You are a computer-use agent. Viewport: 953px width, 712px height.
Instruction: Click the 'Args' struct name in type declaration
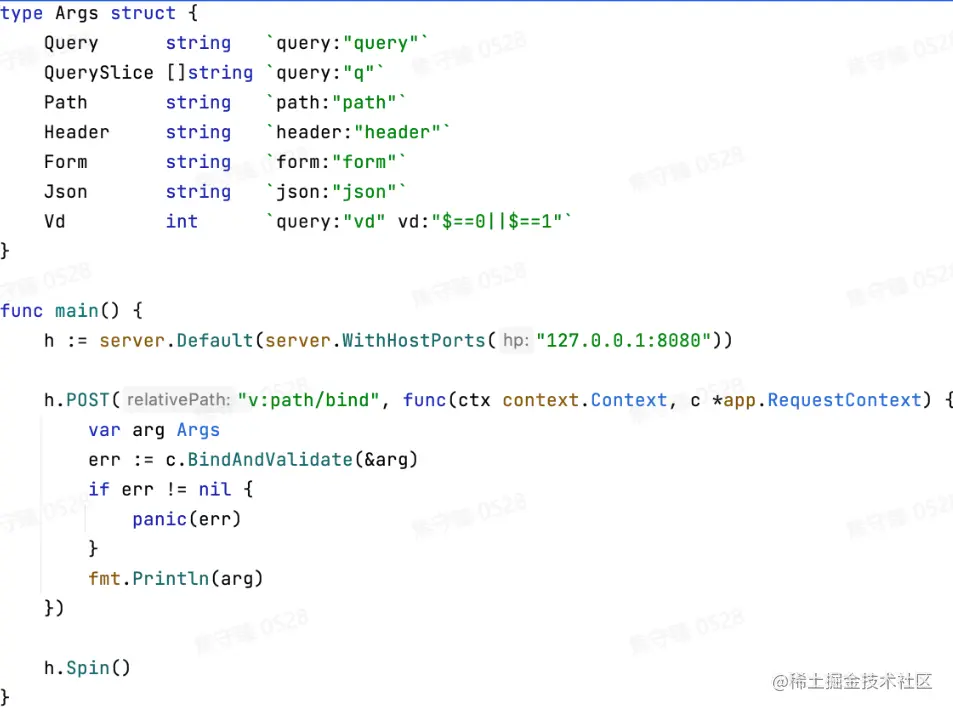(77, 13)
